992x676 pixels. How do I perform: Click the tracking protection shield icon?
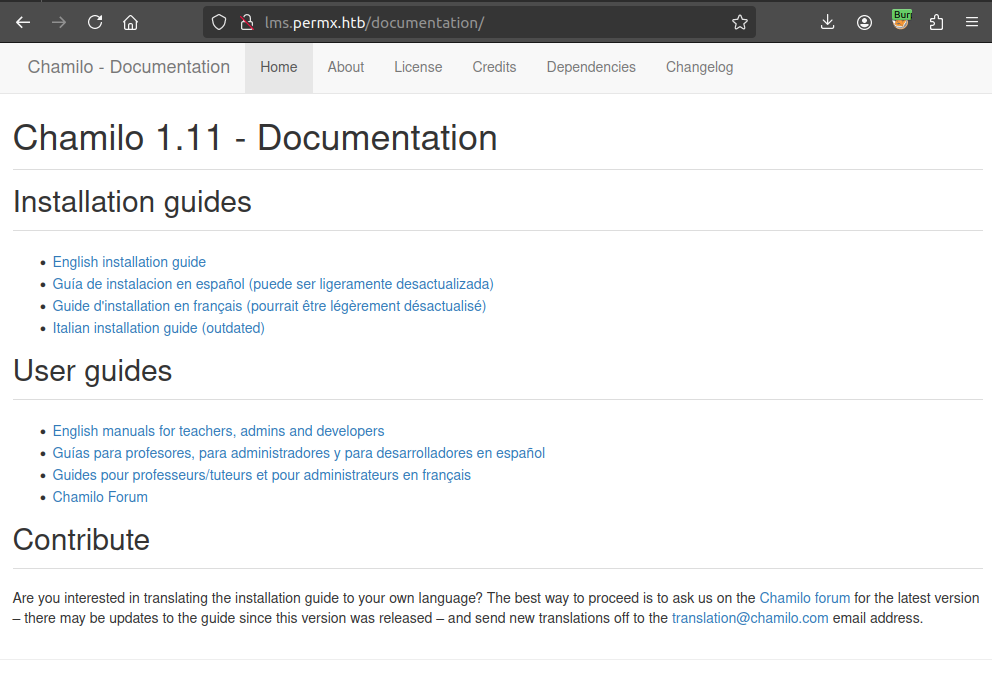point(219,22)
